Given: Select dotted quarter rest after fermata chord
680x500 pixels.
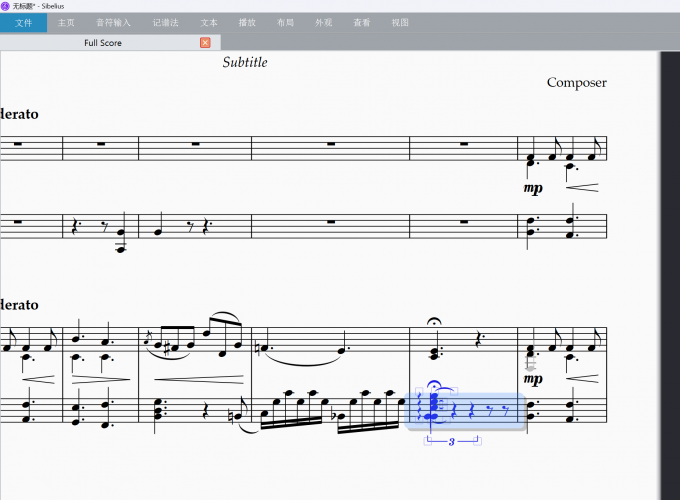Looking at the screenshot, I should (479, 340).
